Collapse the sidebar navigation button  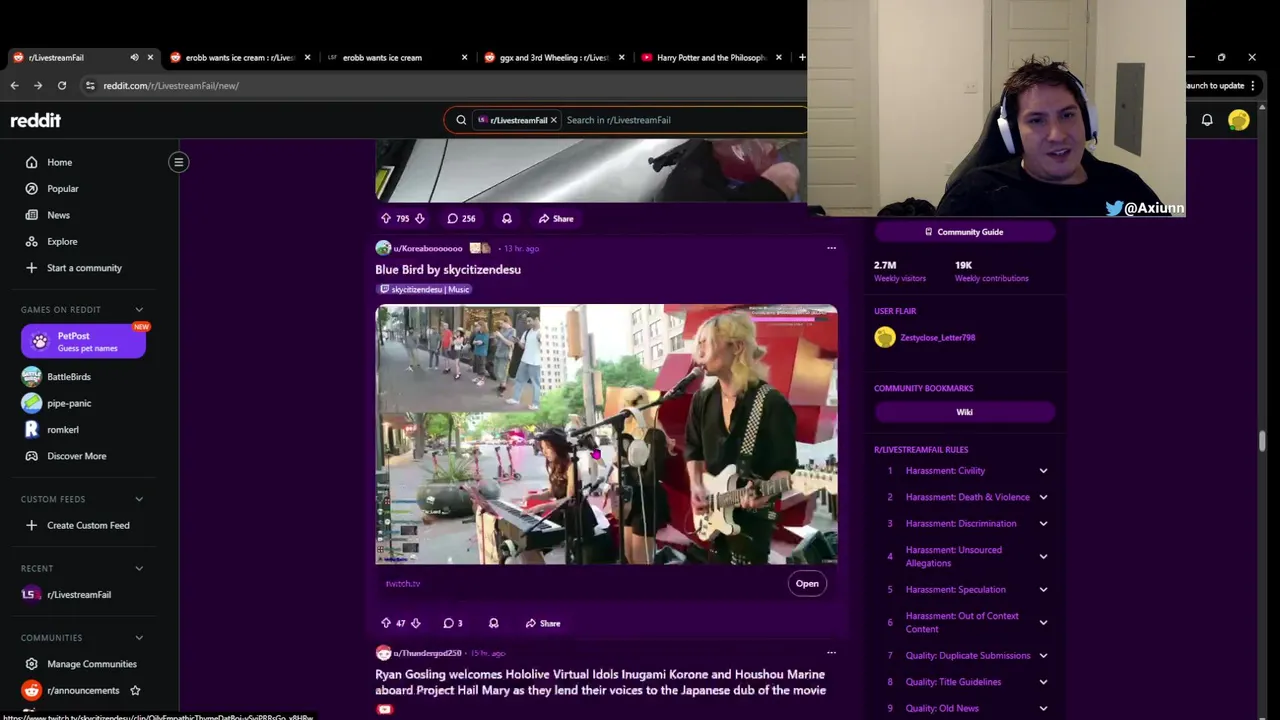point(178,162)
